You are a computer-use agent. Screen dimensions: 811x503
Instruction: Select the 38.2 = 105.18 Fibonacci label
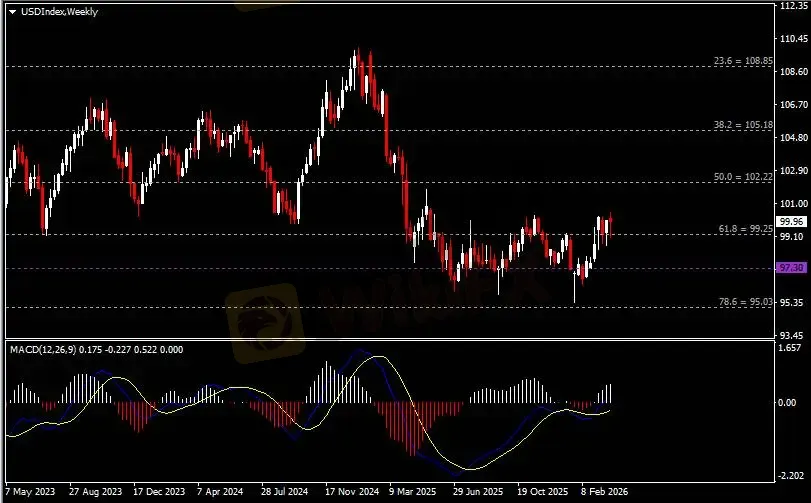tap(743, 125)
